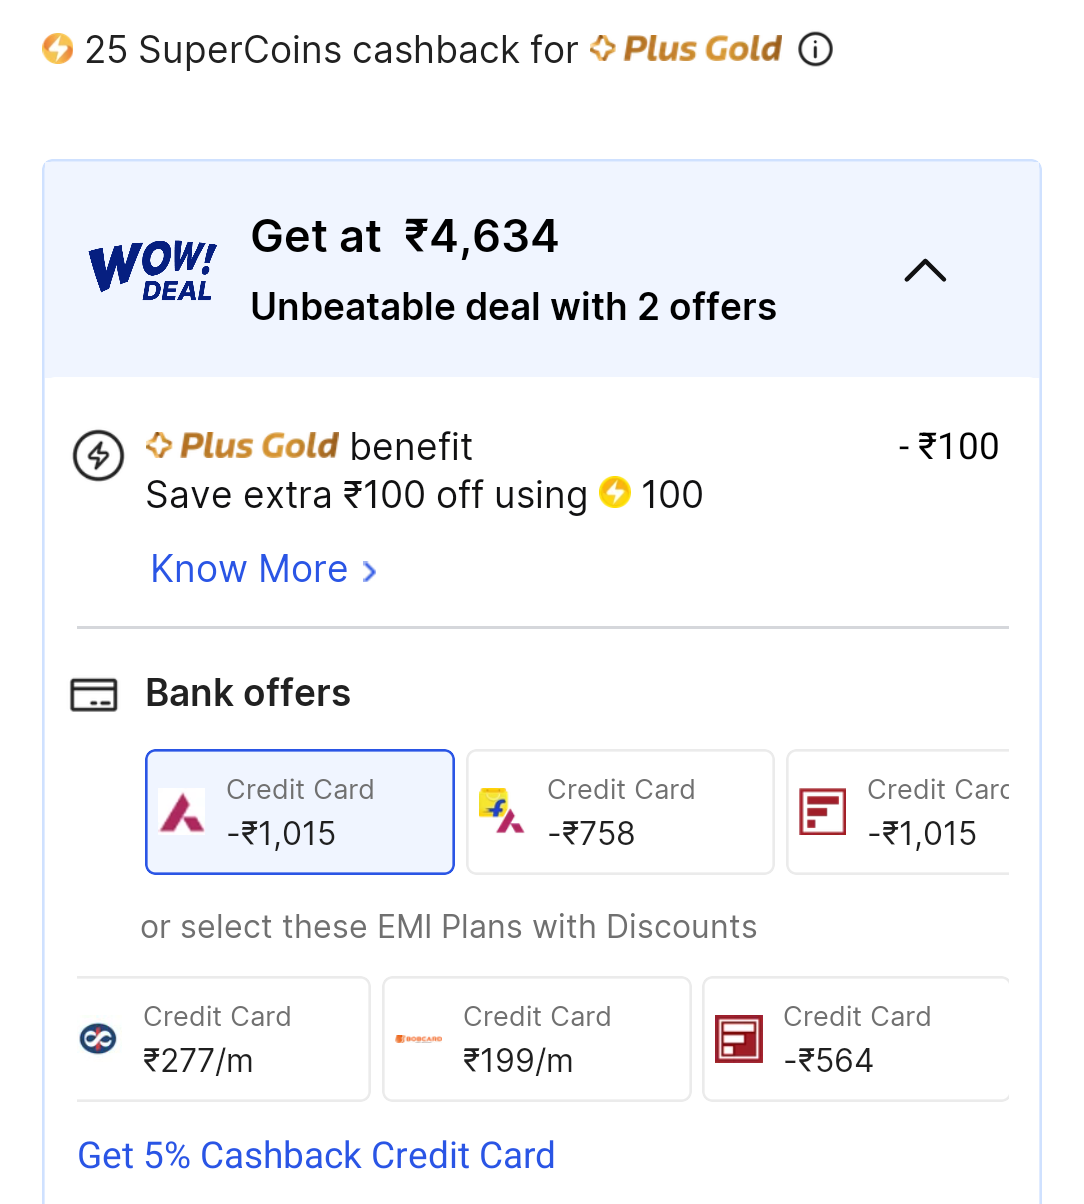Tap the Bank offers card icon
1084x1204 pixels.
pyautogui.click(x=94, y=694)
